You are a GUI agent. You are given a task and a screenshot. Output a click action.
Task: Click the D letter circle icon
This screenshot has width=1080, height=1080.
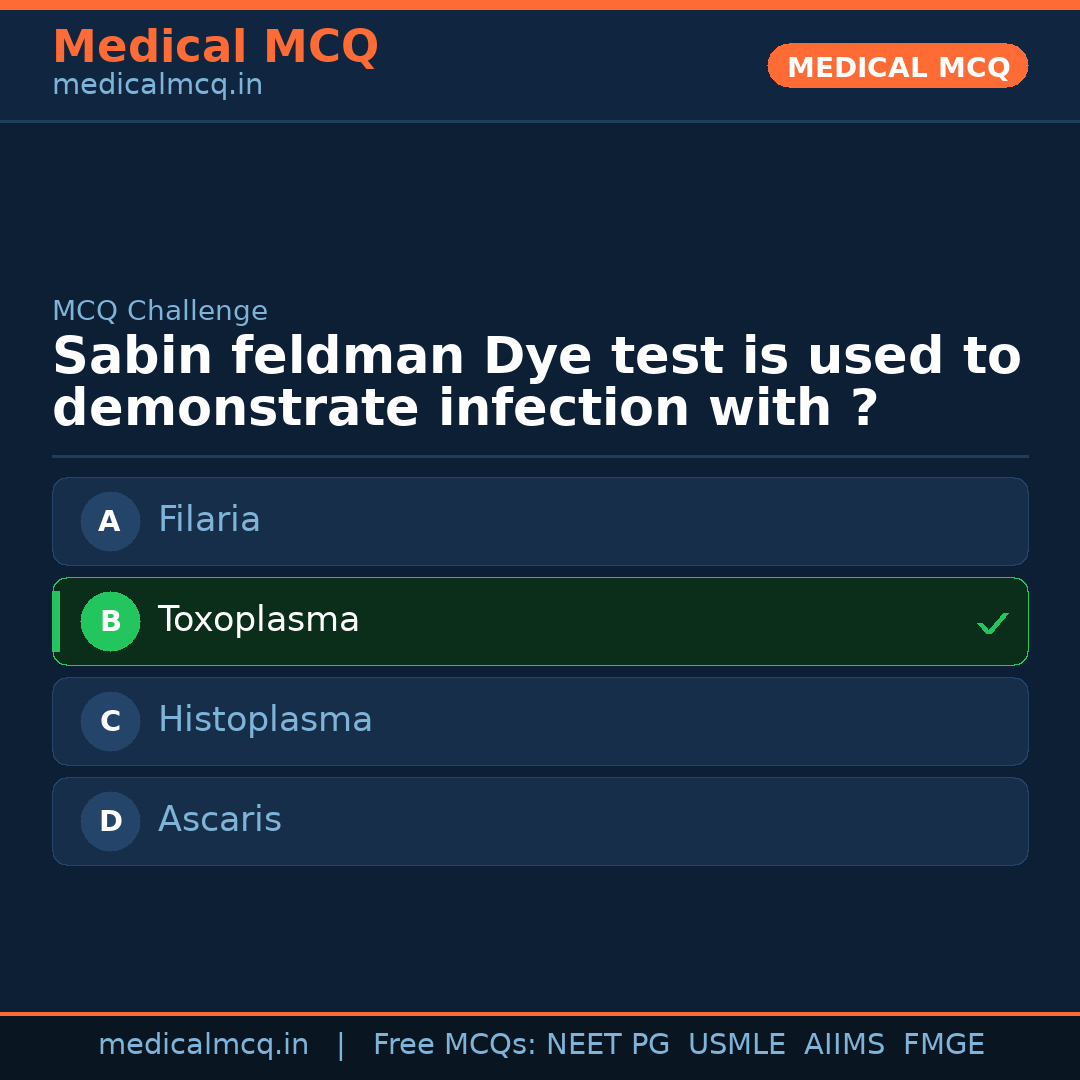coord(110,821)
